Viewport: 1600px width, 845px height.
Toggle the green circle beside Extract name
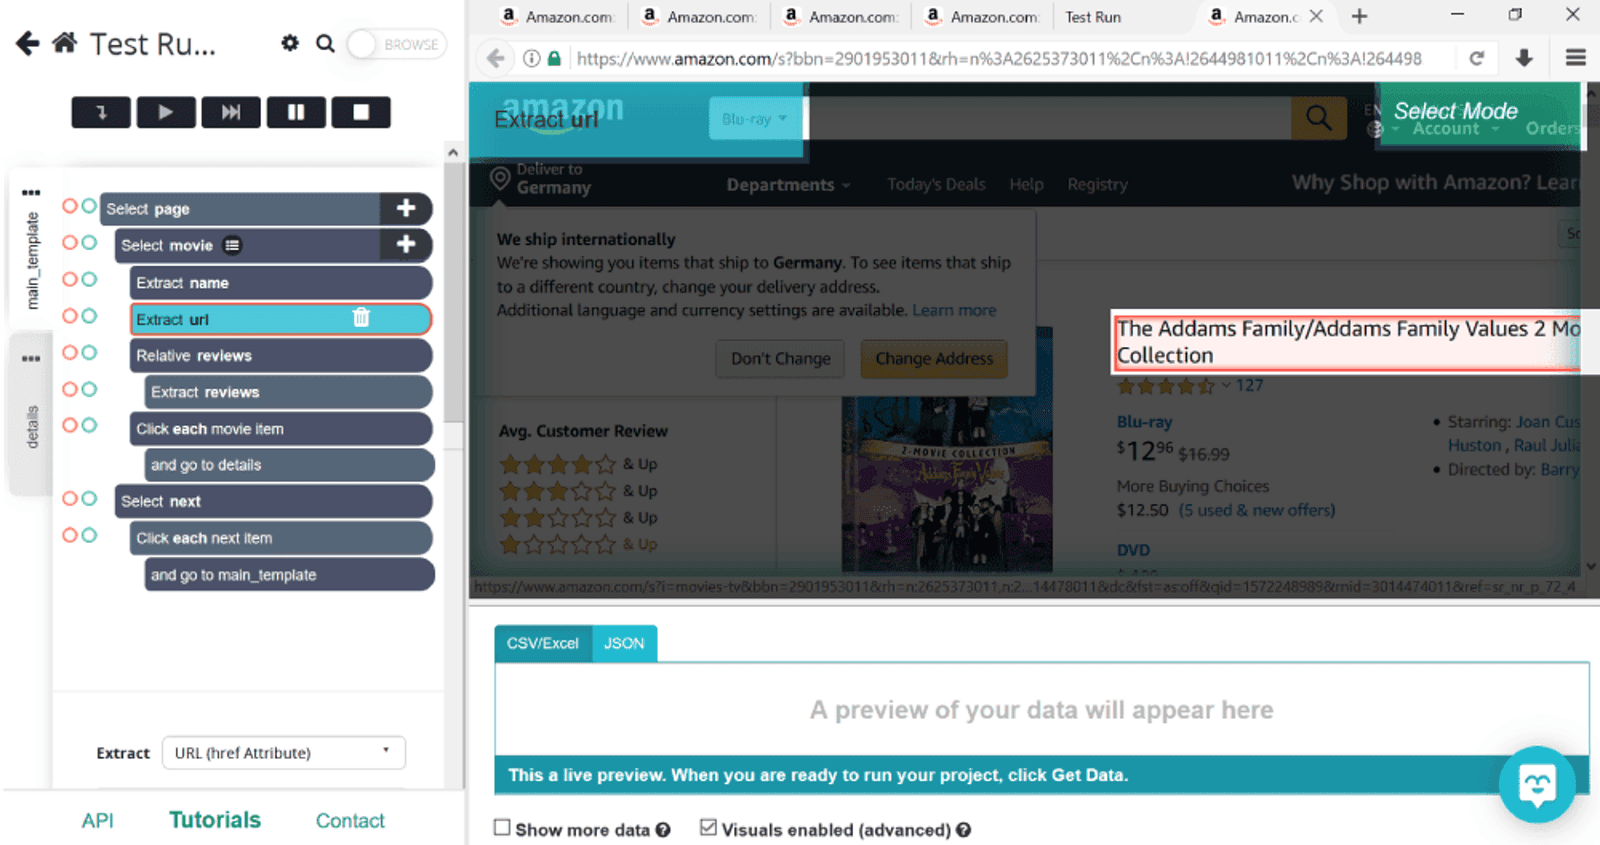coord(89,279)
